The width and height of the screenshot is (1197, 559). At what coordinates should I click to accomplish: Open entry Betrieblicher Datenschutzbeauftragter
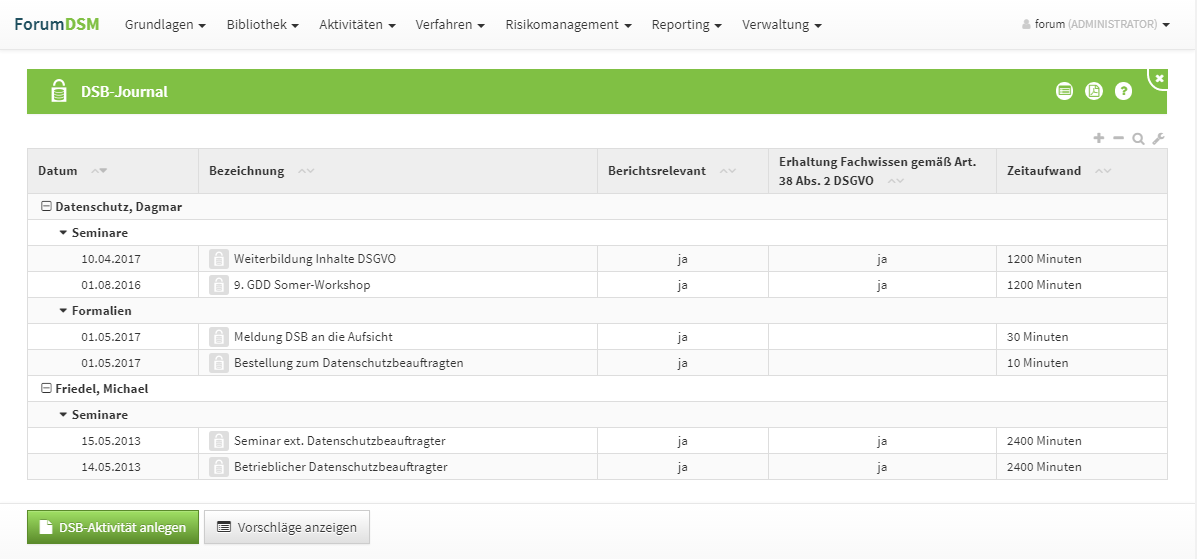pos(340,467)
